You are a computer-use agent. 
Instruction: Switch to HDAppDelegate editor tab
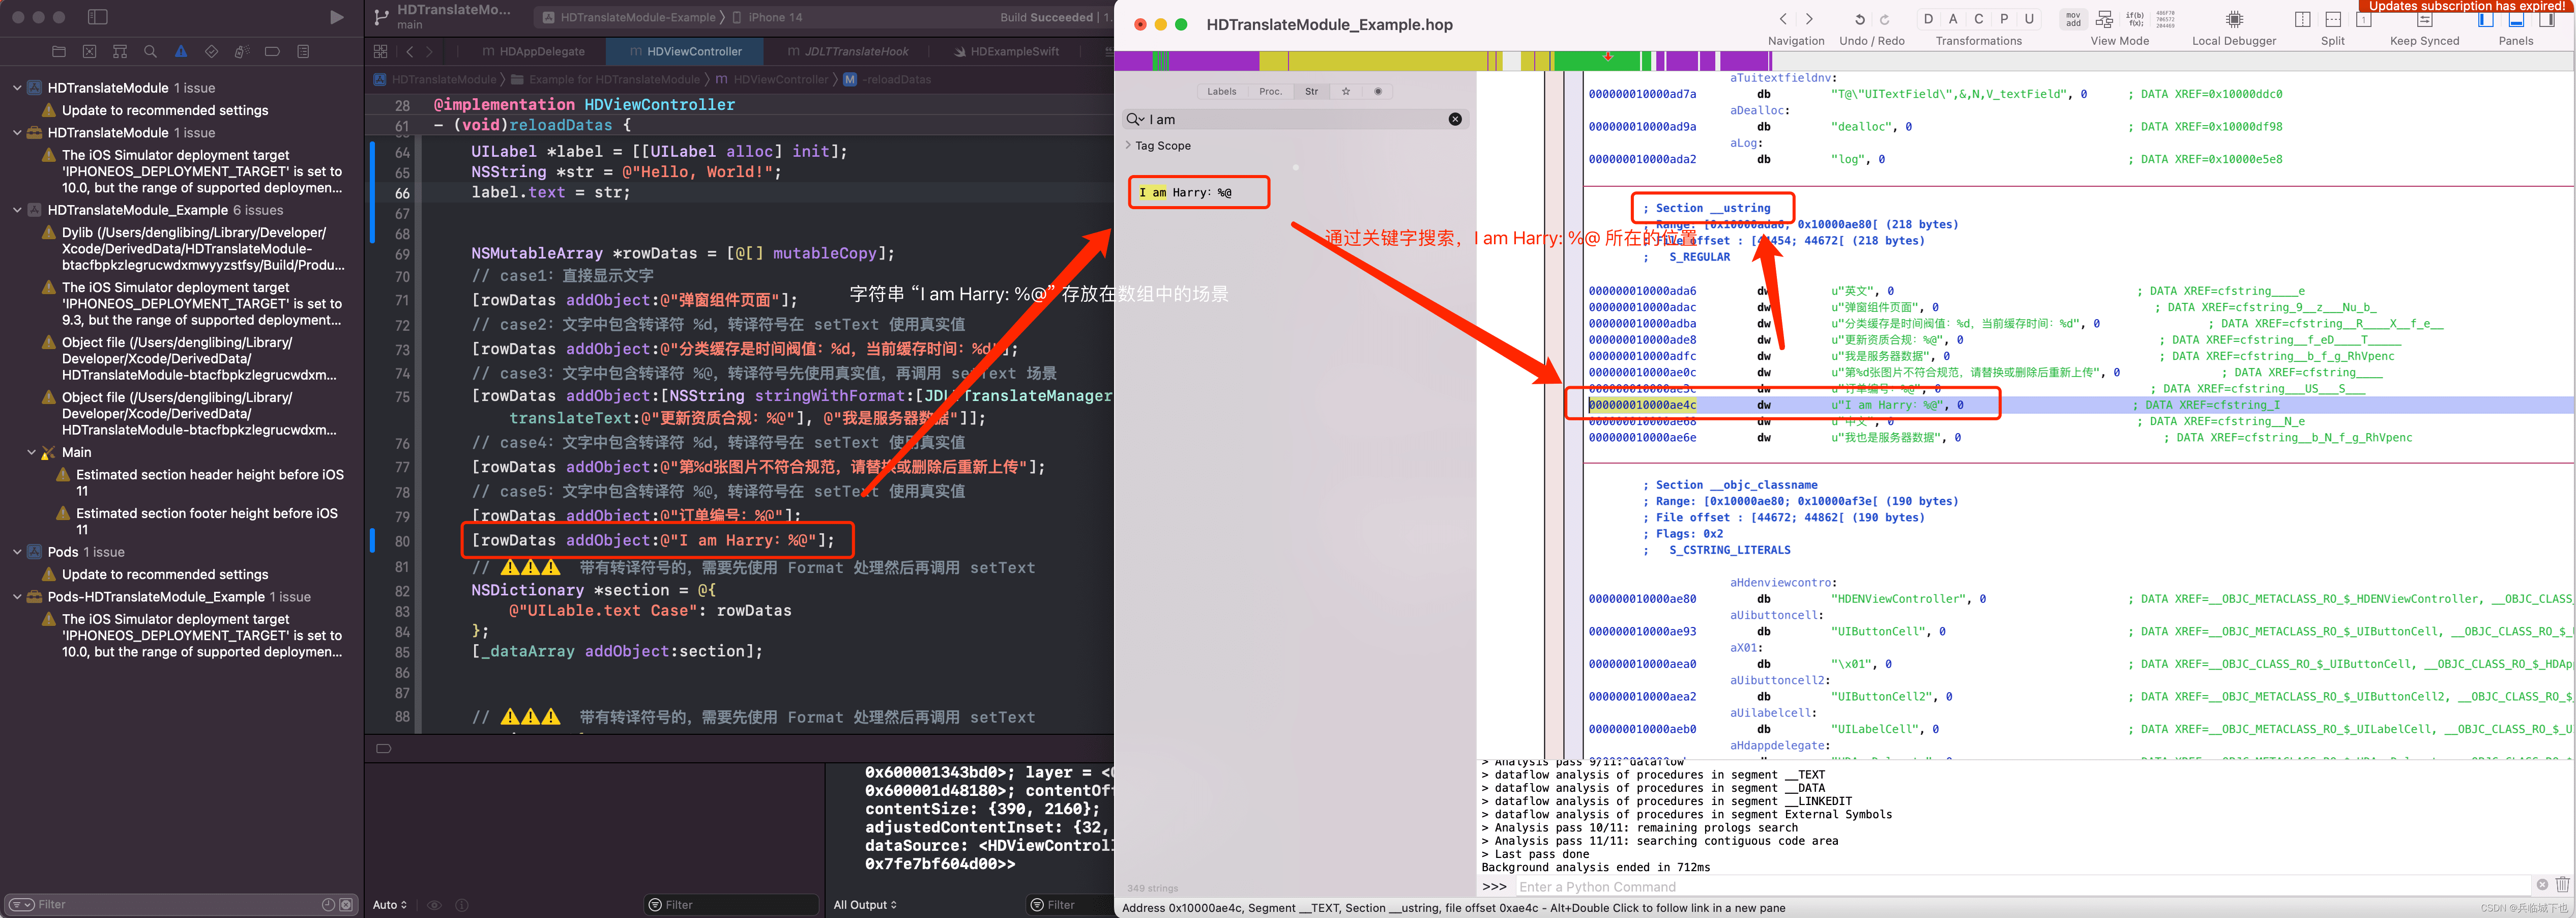[x=533, y=51]
